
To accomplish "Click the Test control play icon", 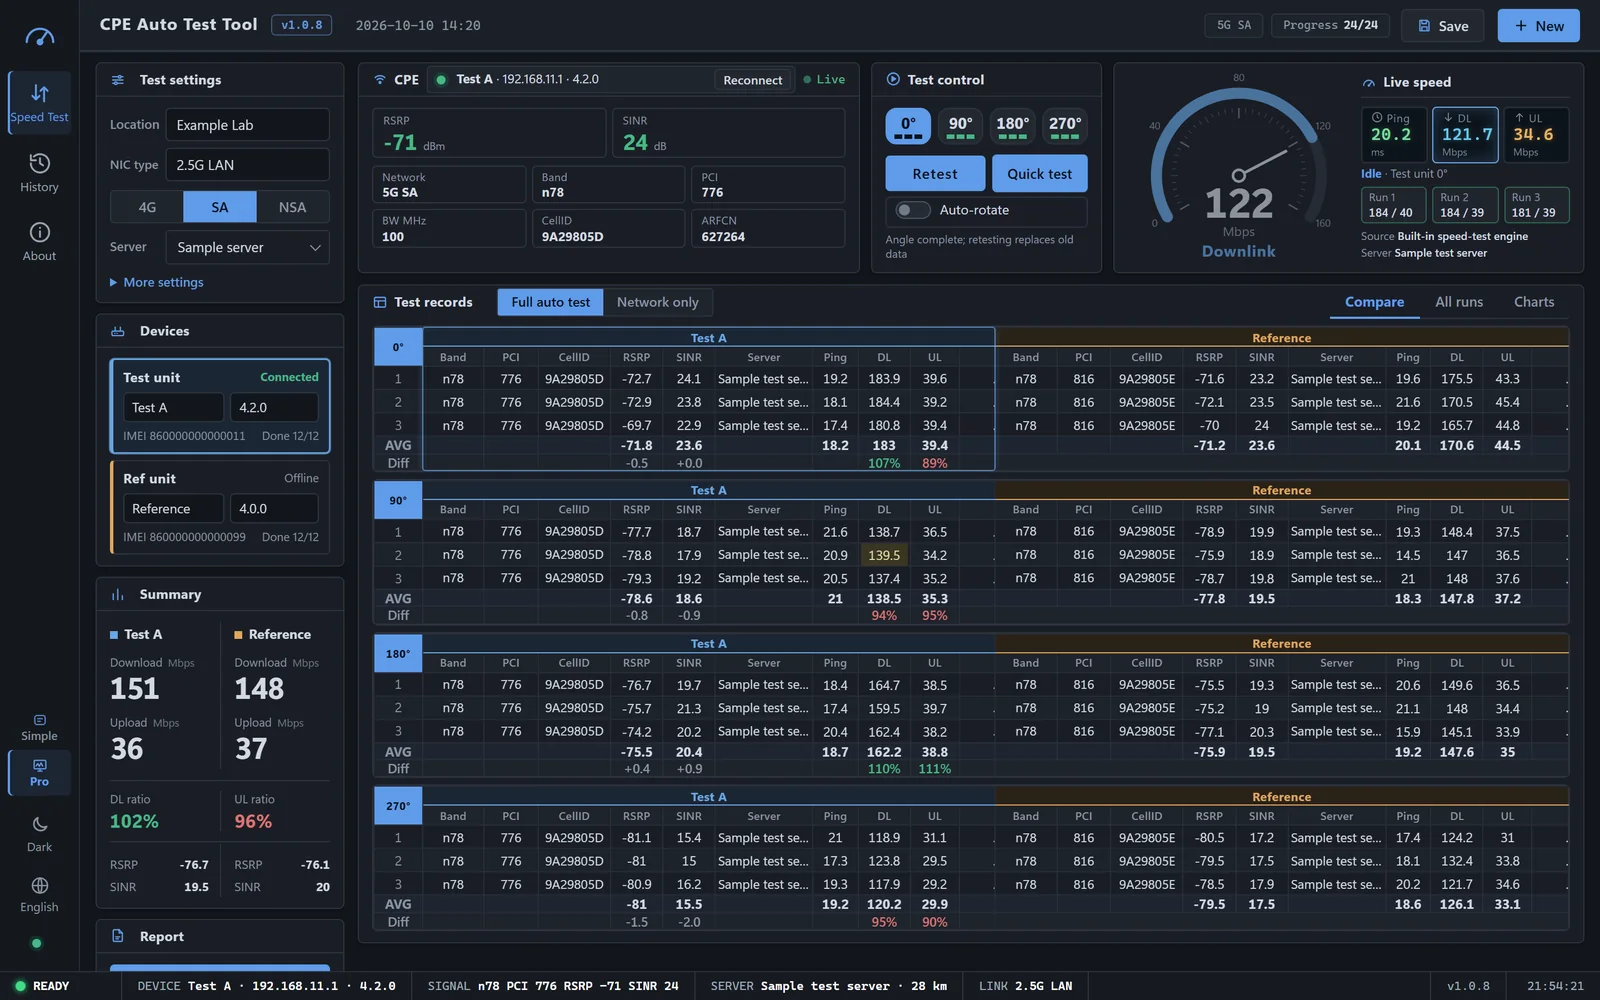I will coord(893,79).
